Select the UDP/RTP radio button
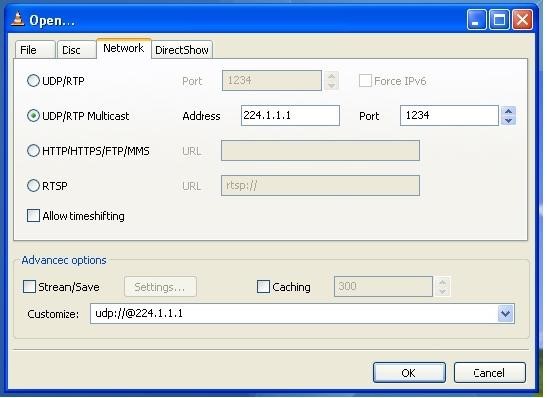The width and height of the screenshot is (547, 398). point(33,81)
